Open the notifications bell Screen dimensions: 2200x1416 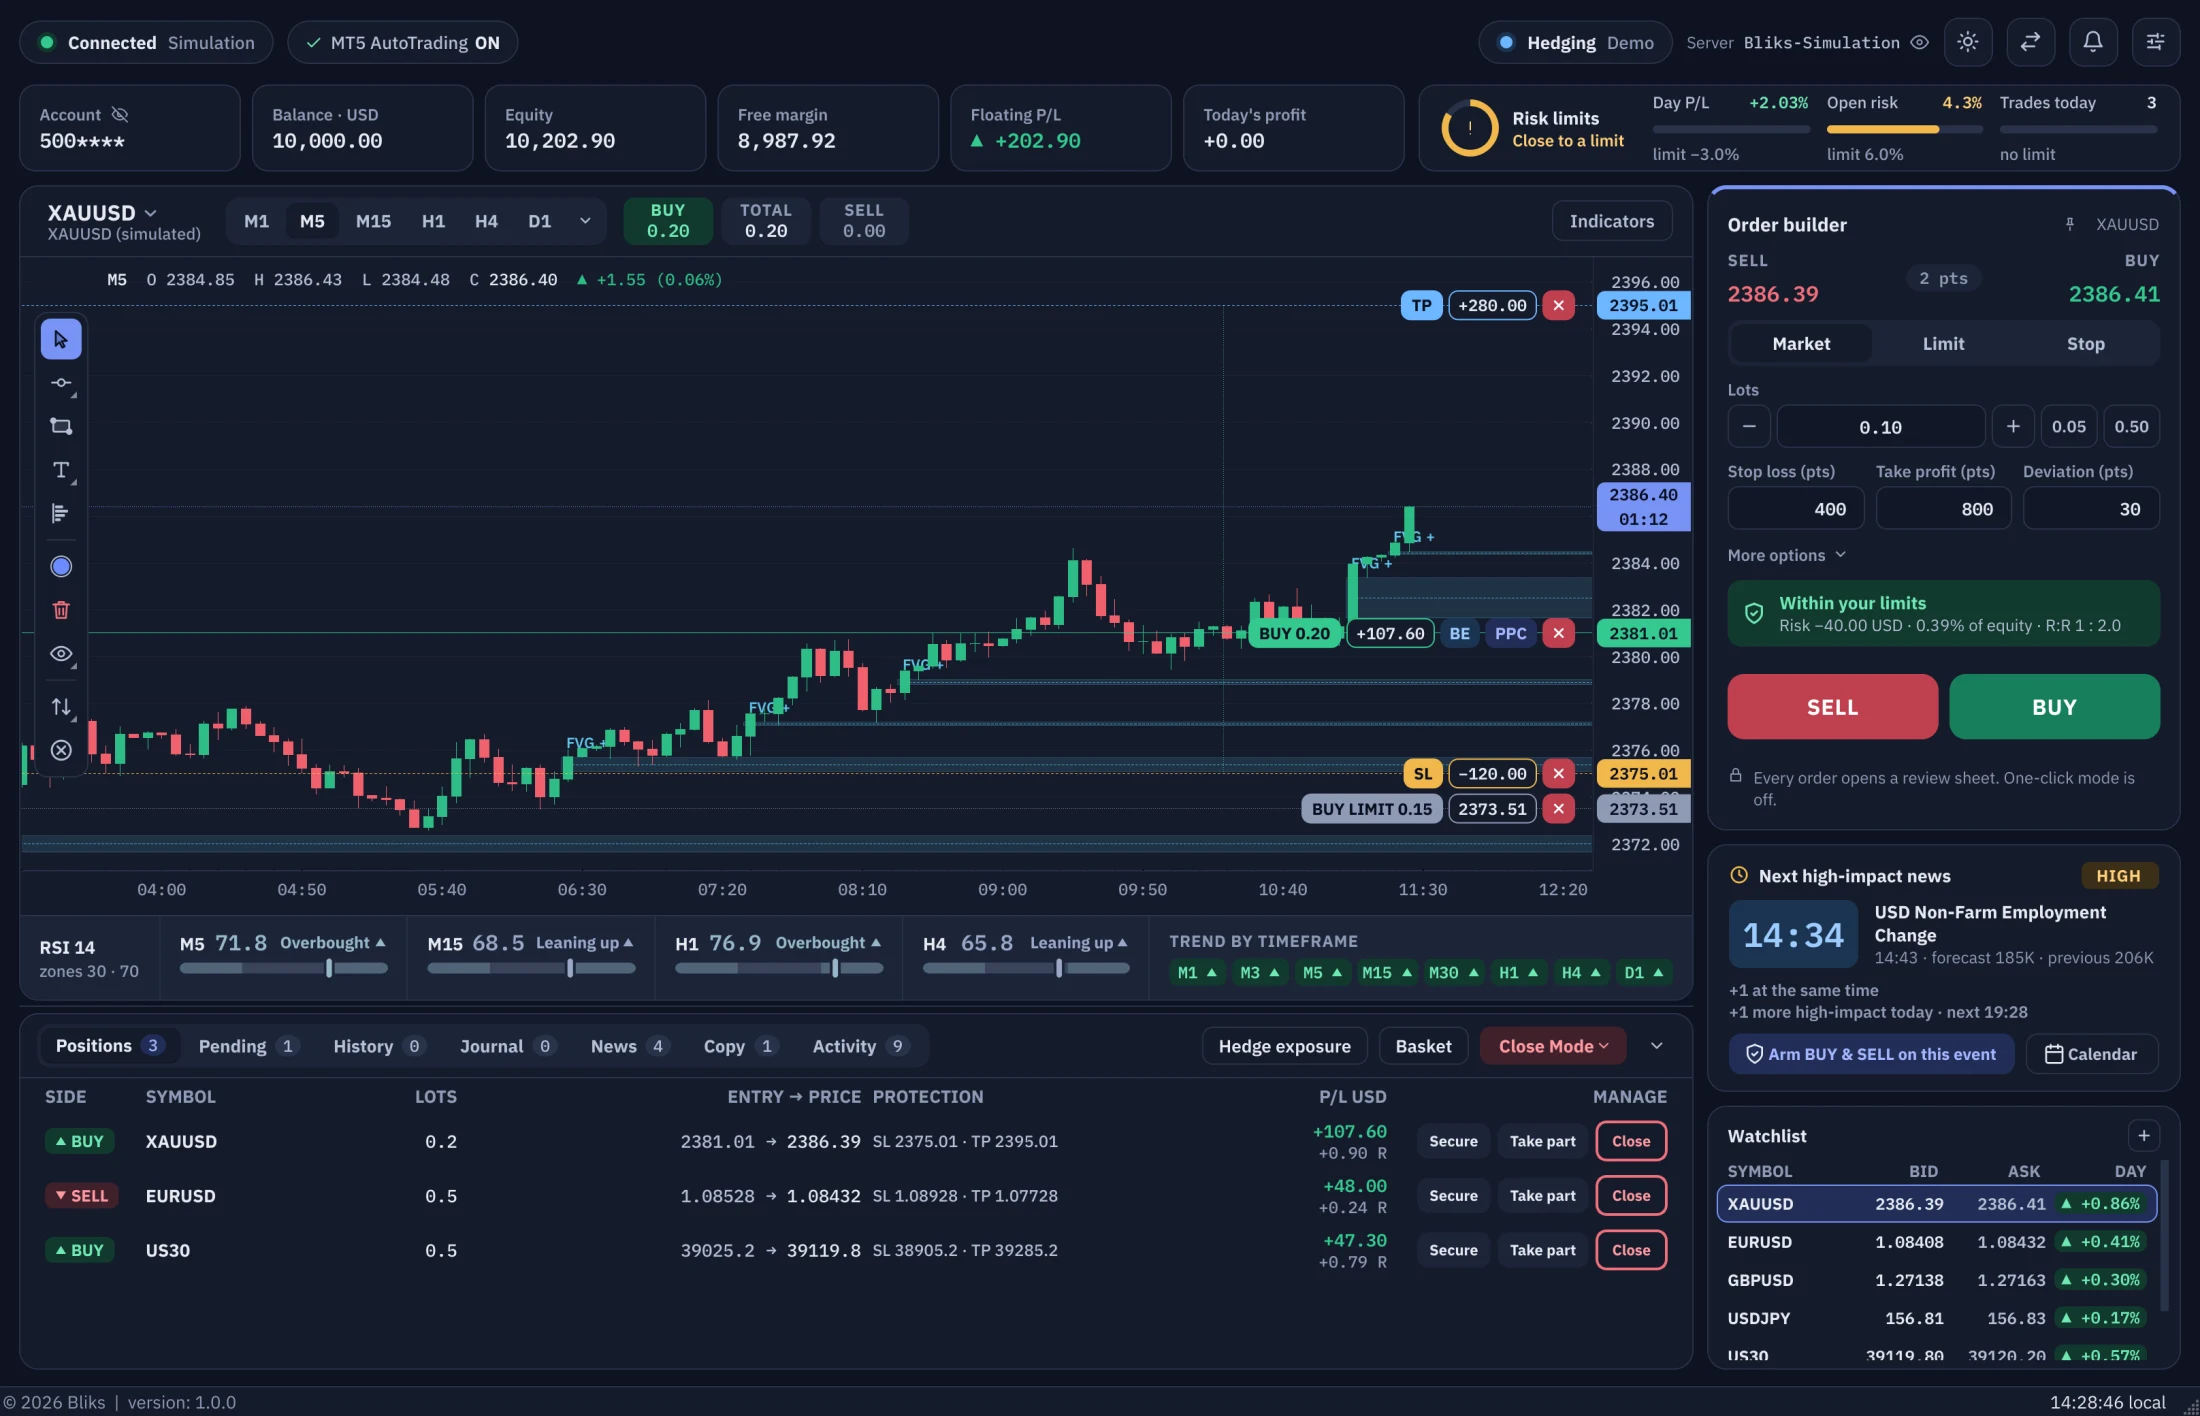(x=2093, y=42)
